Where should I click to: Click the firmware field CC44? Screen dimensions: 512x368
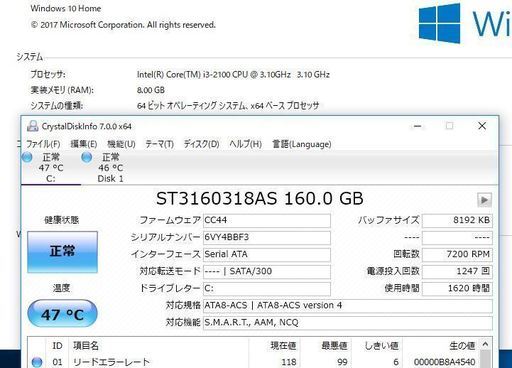[267, 220]
